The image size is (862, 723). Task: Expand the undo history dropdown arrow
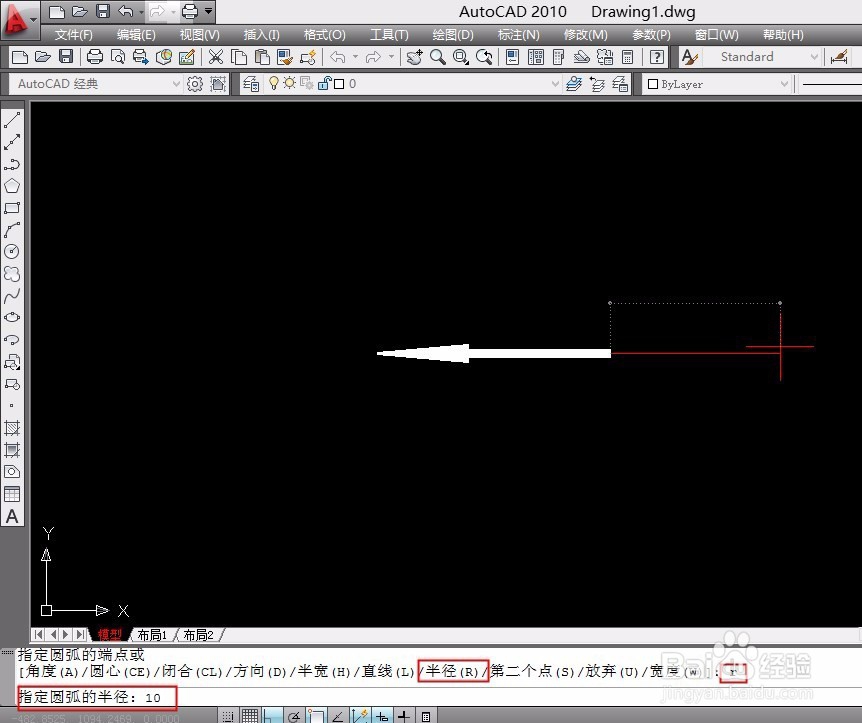pyautogui.click(x=355, y=57)
